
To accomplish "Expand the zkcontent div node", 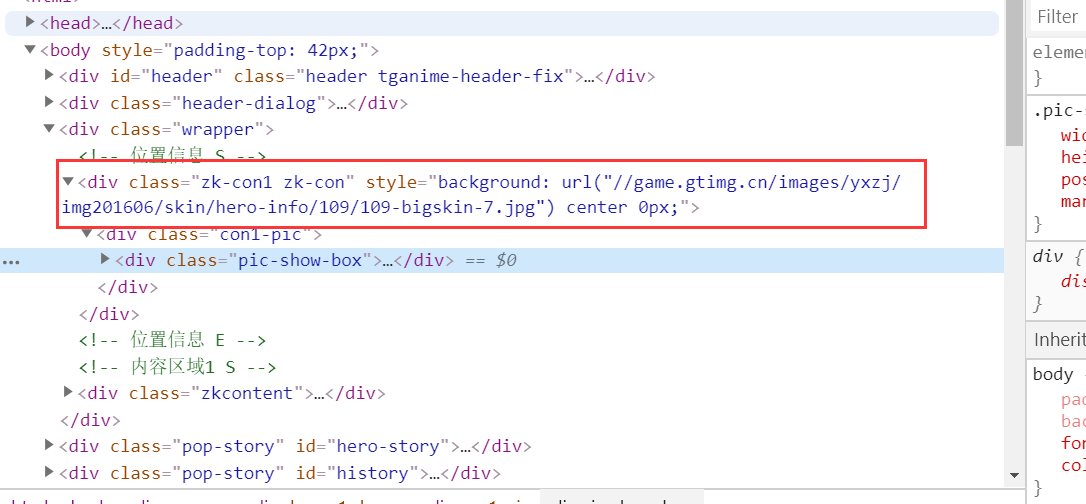I will (68, 392).
